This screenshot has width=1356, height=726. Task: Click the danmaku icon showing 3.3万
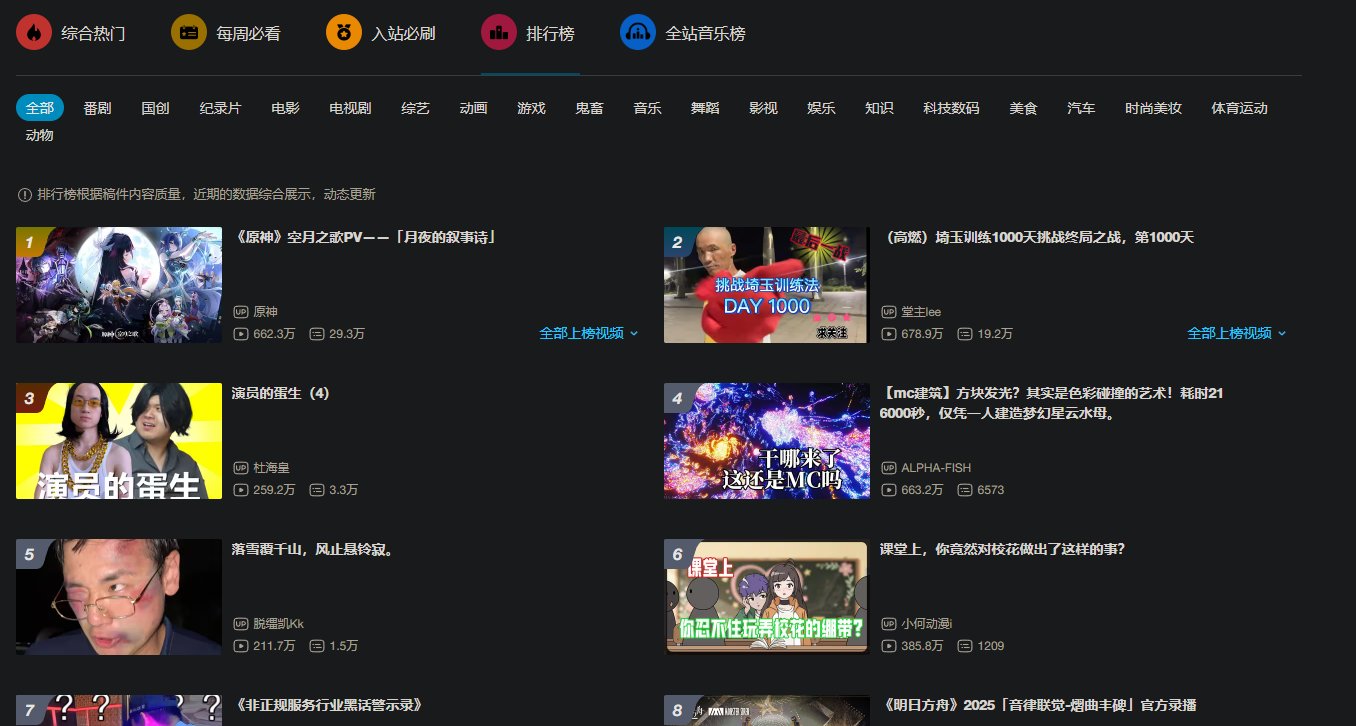tap(316, 490)
